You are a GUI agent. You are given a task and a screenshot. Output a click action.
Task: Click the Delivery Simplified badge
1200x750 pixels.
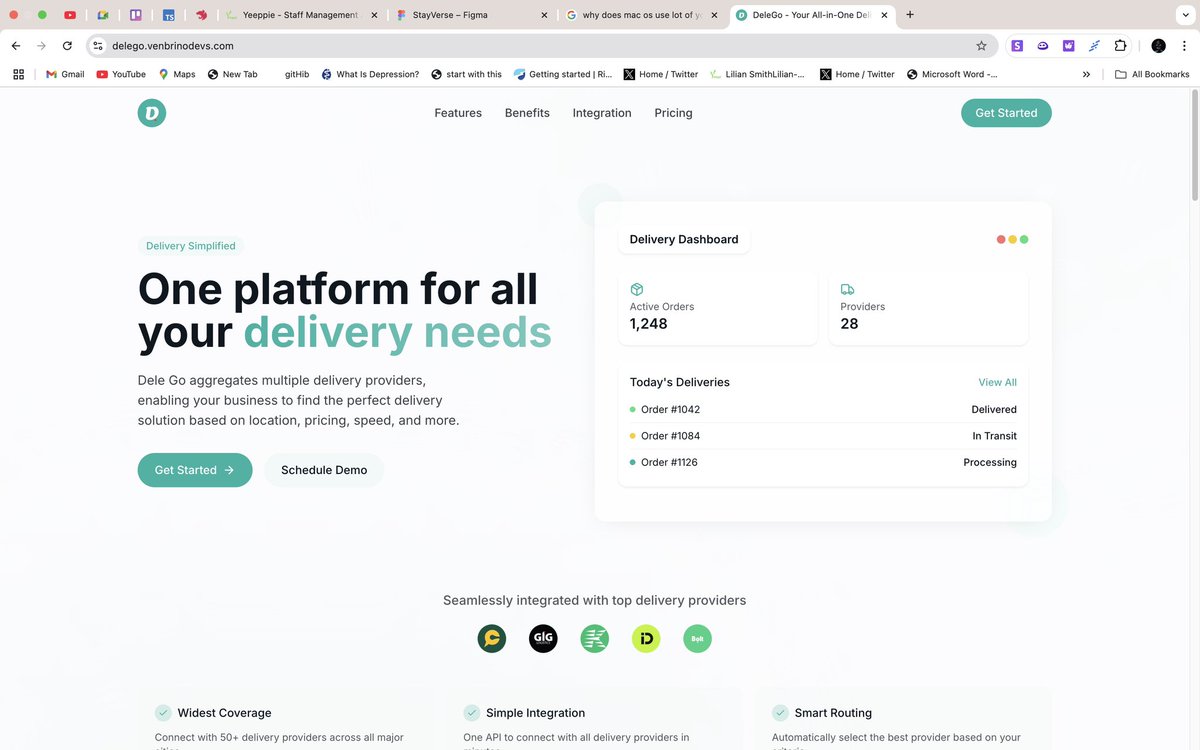pyautogui.click(x=191, y=246)
